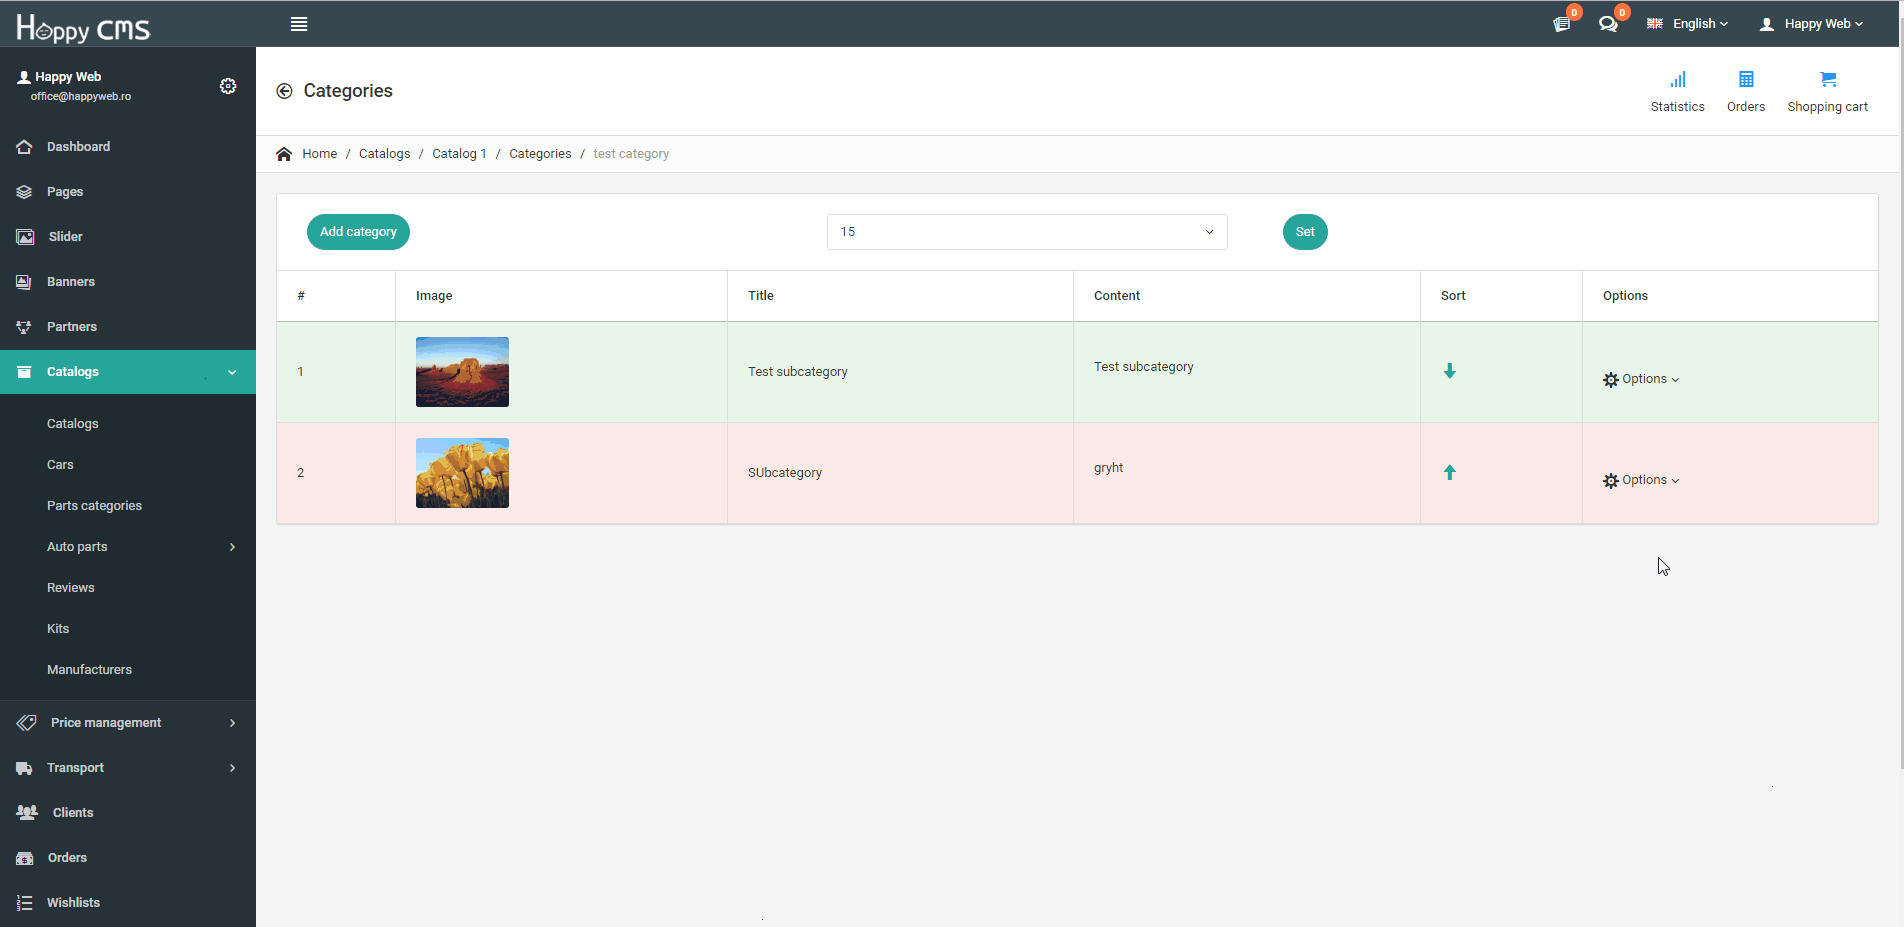
Task: Open the Happy Web user dropdown in header
Action: tap(1811, 24)
